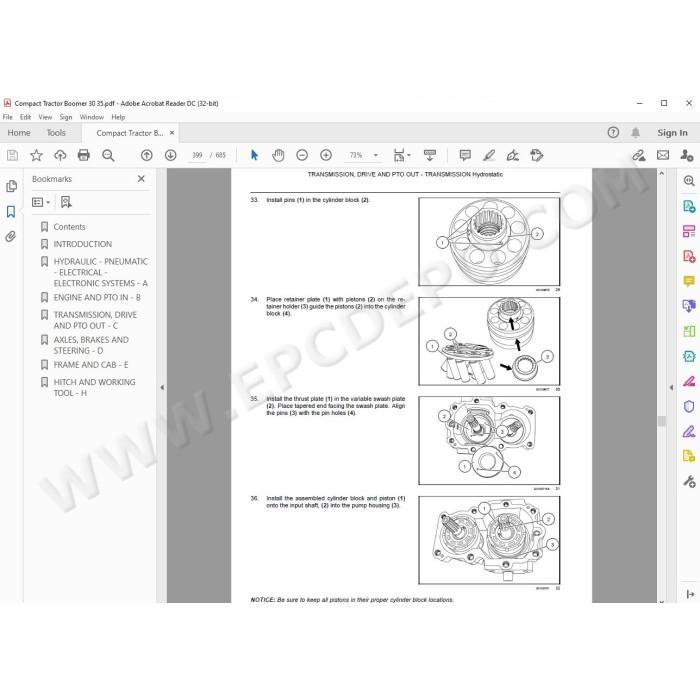Open the Find text magnifier tool
The image size is (700, 700).
tap(108, 155)
